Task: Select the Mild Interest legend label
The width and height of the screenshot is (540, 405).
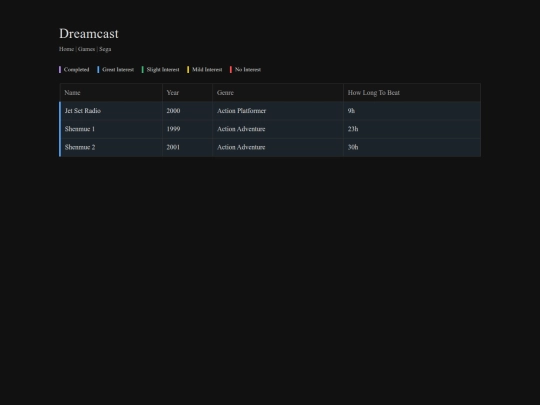Action: tap(207, 70)
